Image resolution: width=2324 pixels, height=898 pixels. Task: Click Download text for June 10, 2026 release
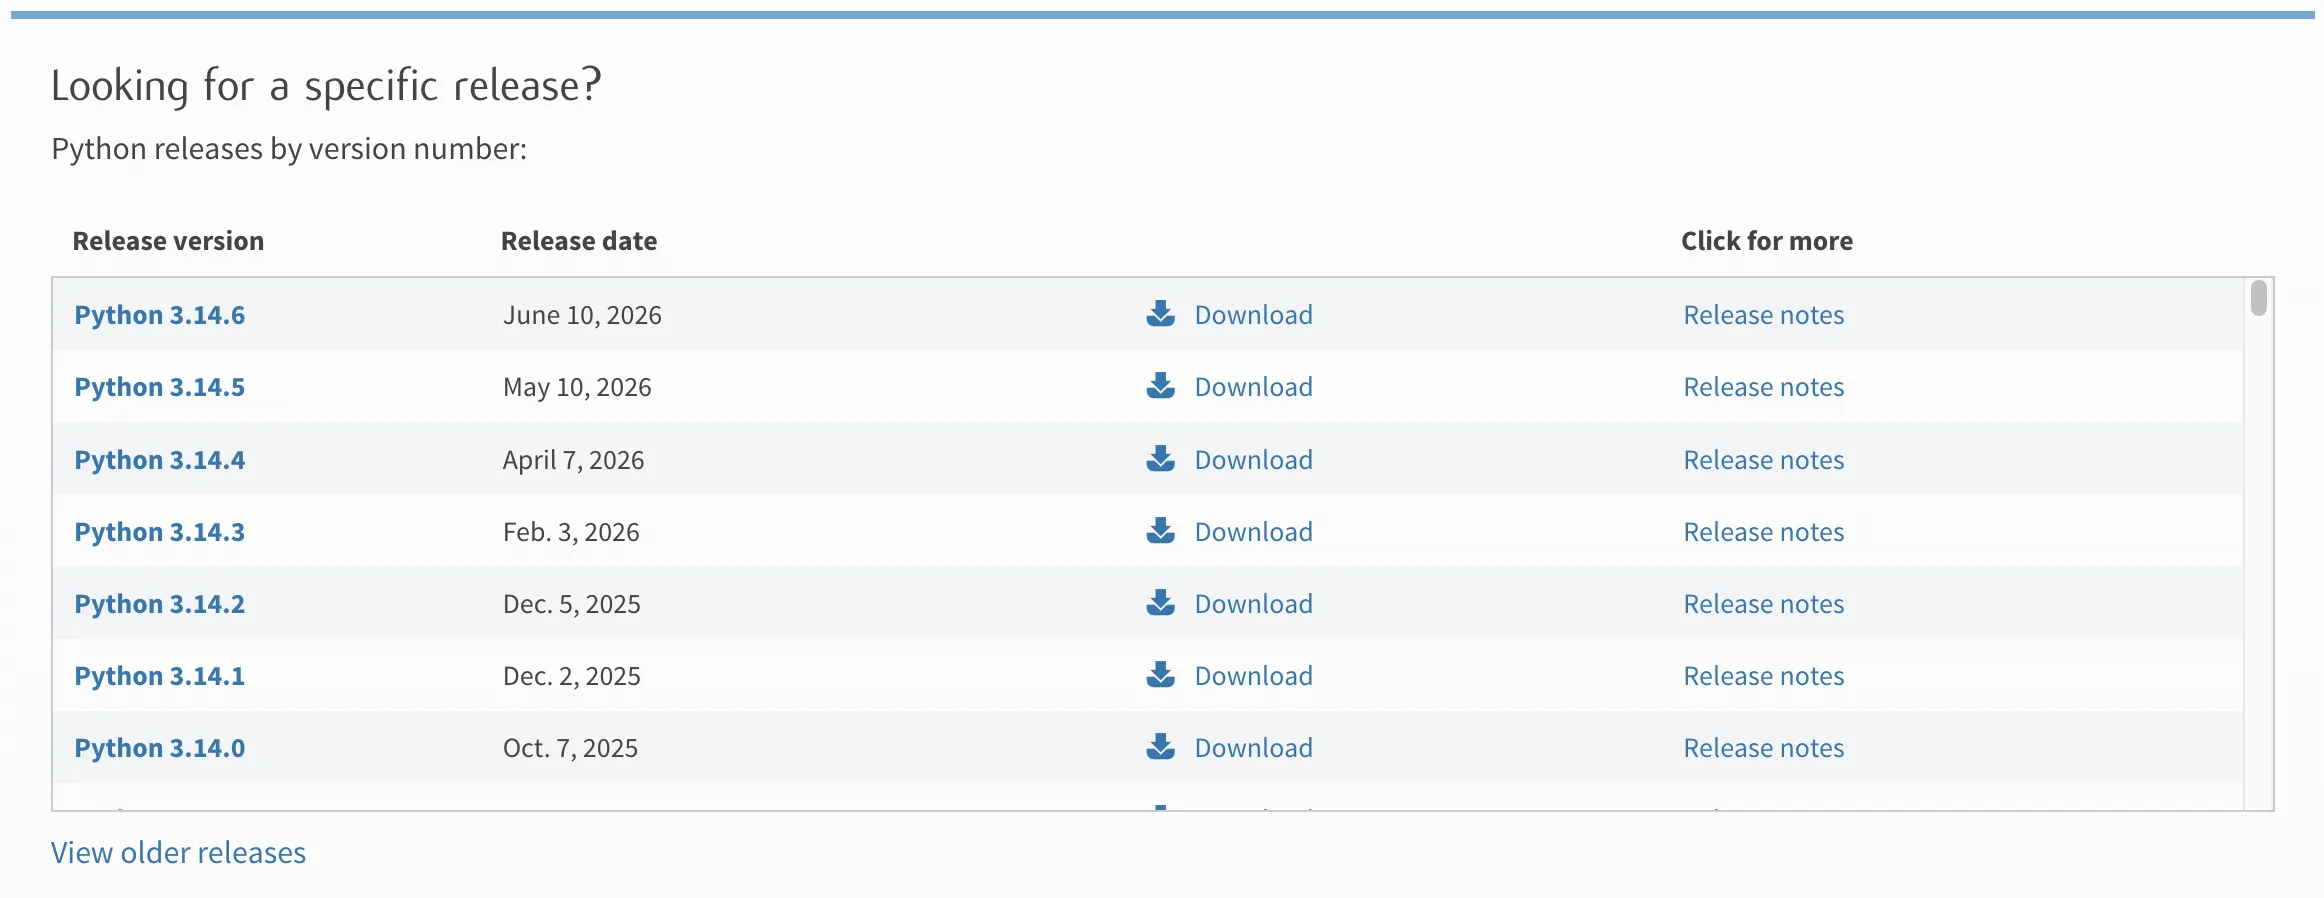click(1253, 315)
